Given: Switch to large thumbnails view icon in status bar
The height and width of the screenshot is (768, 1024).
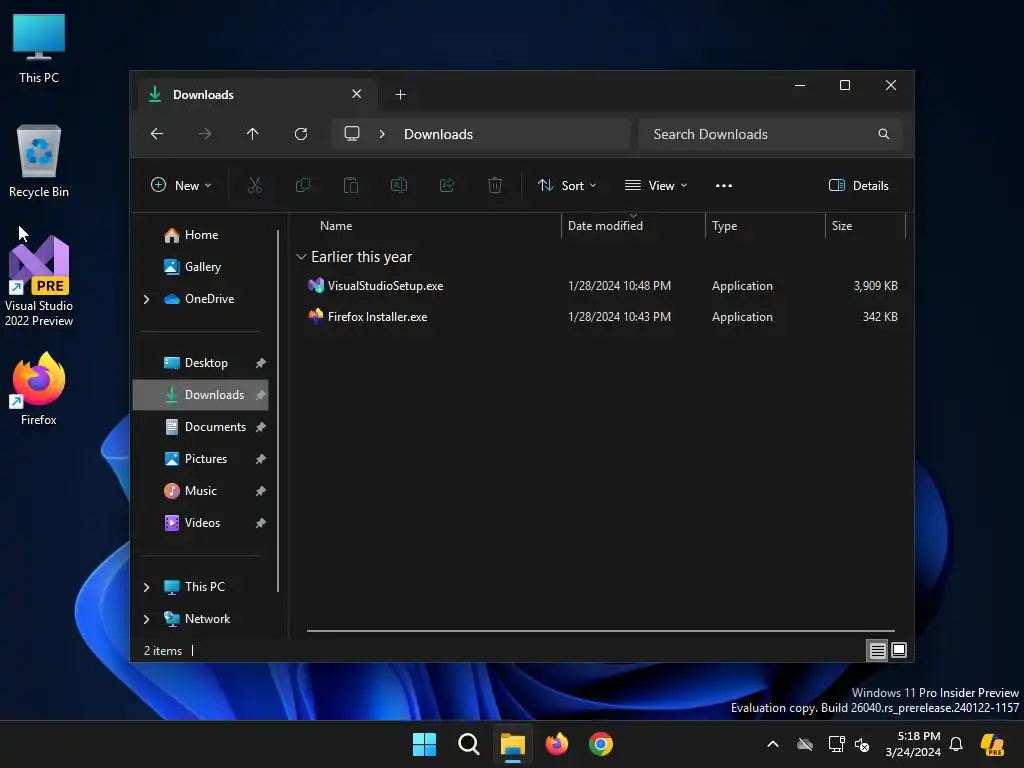Looking at the screenshot, I should 899,650.
